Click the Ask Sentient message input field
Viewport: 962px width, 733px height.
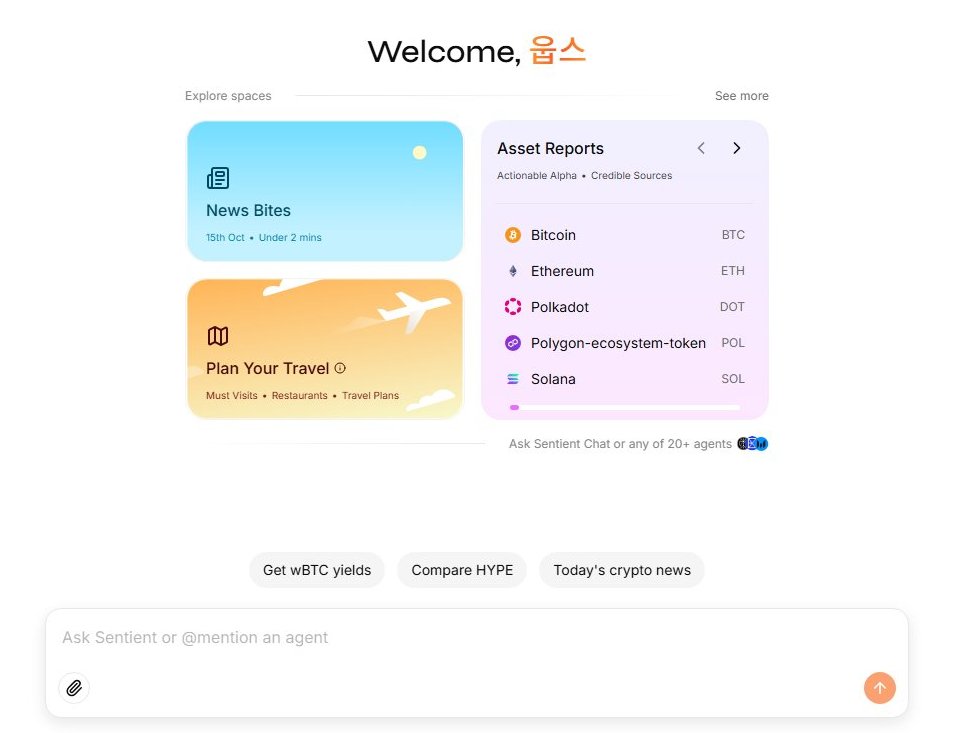tap(477, 638)
